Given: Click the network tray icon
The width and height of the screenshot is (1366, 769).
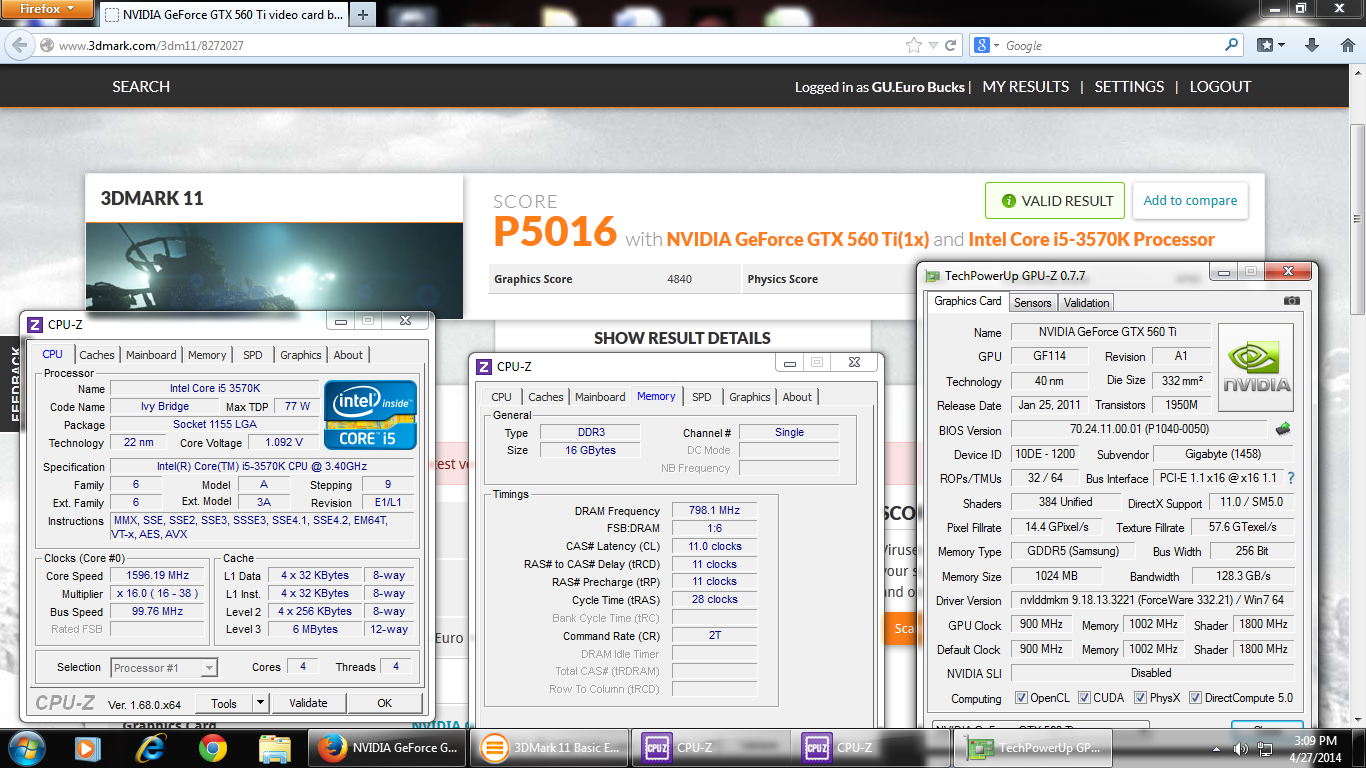Looking at the screenshot, I should 1264,748.
